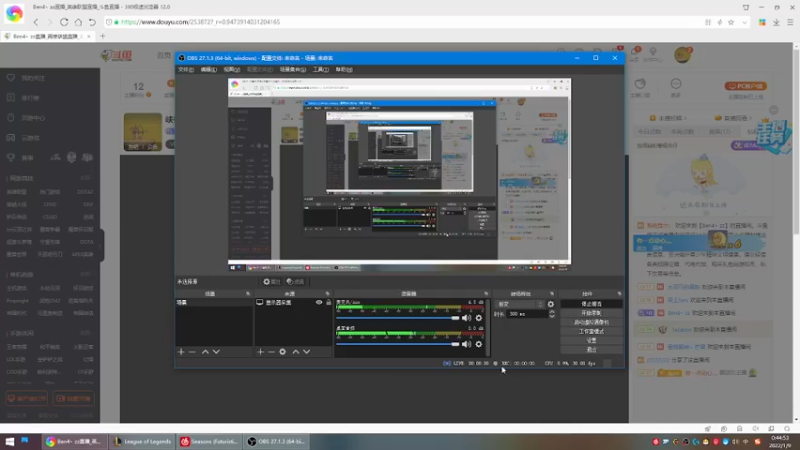800x450 pixels.
Task: Move selected source up with arrow icon
Action: [295, 352]
